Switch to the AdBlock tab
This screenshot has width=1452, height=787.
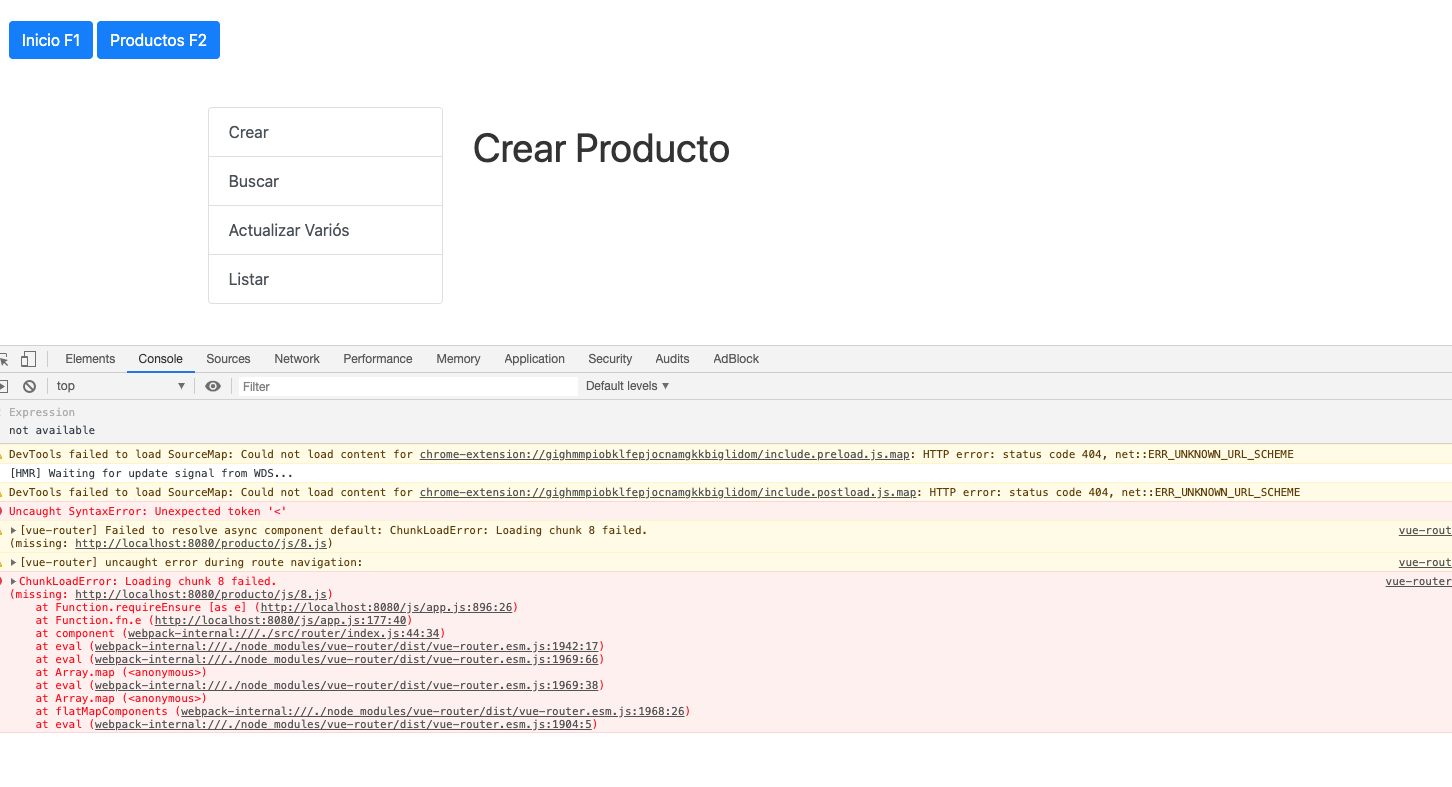(x=736, y=359)
